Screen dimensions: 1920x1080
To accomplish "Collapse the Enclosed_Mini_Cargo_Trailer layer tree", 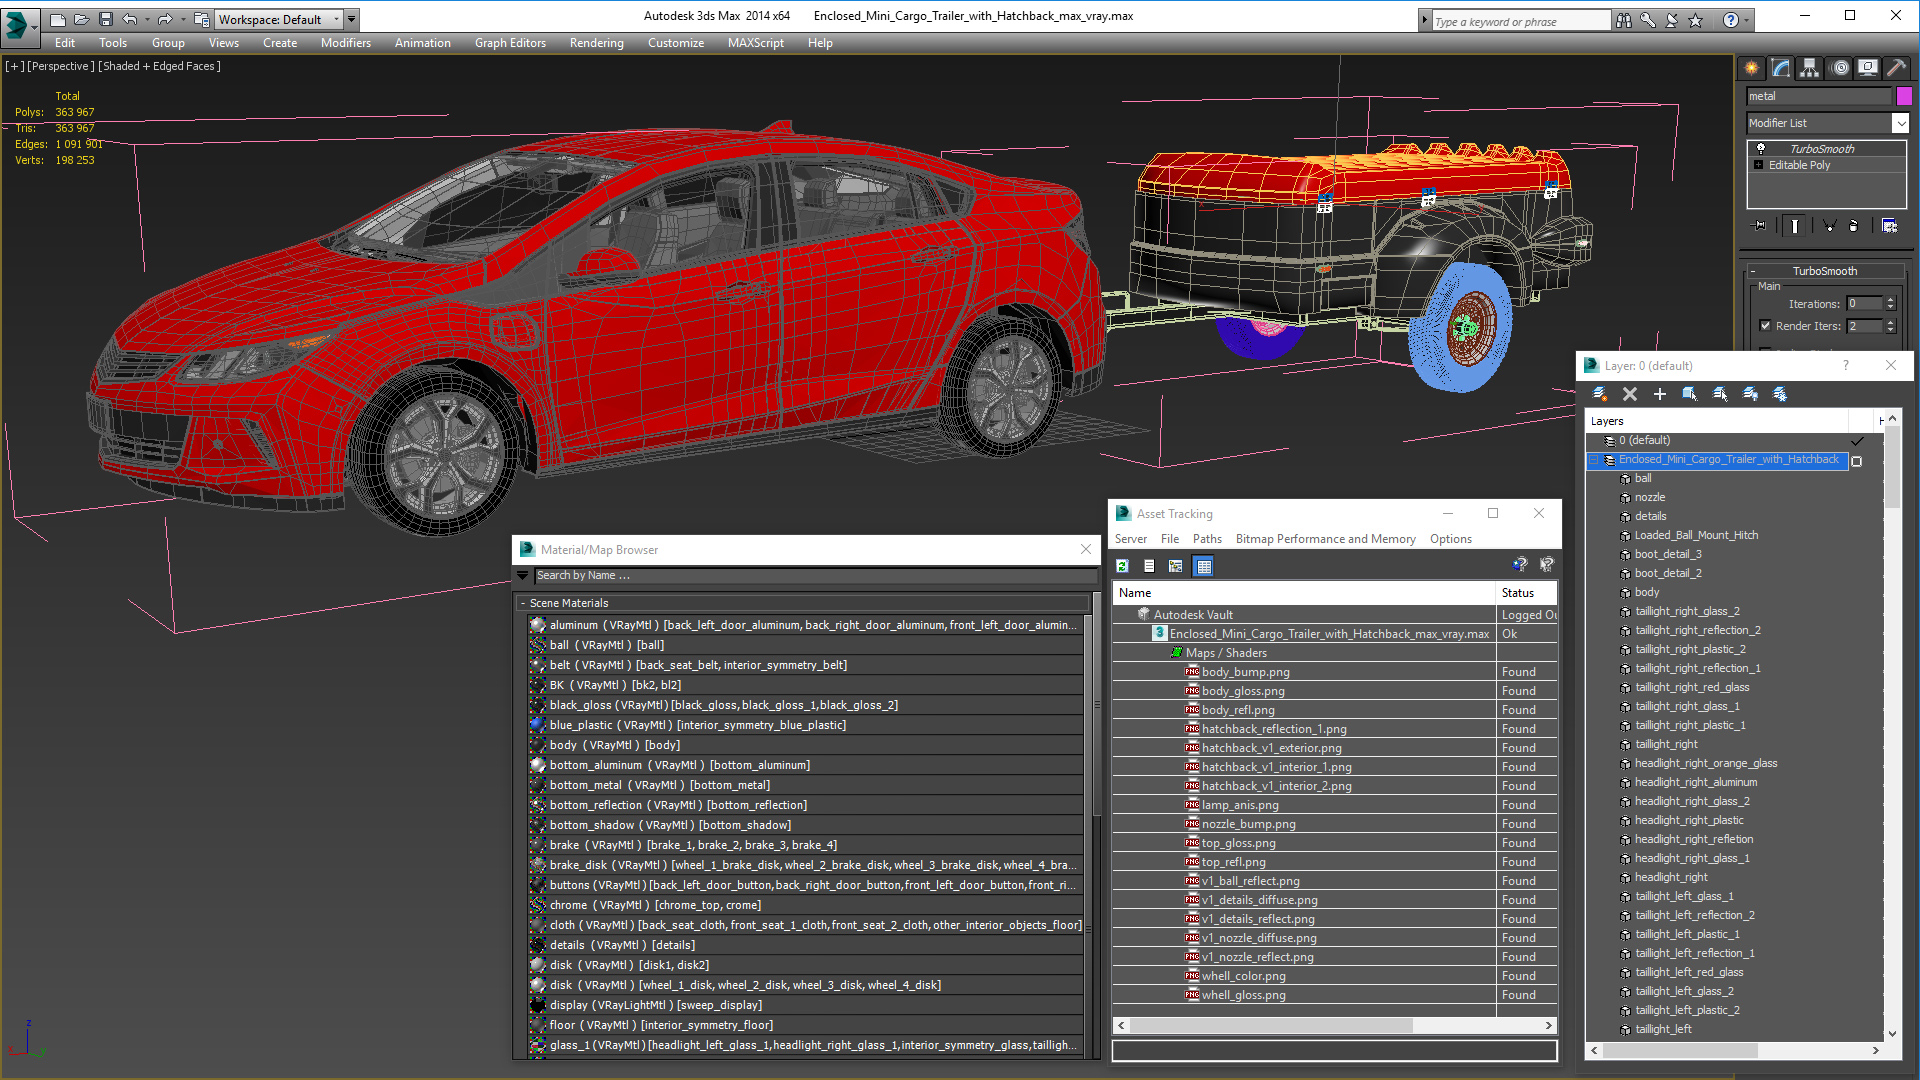I will click(1595, 461).
